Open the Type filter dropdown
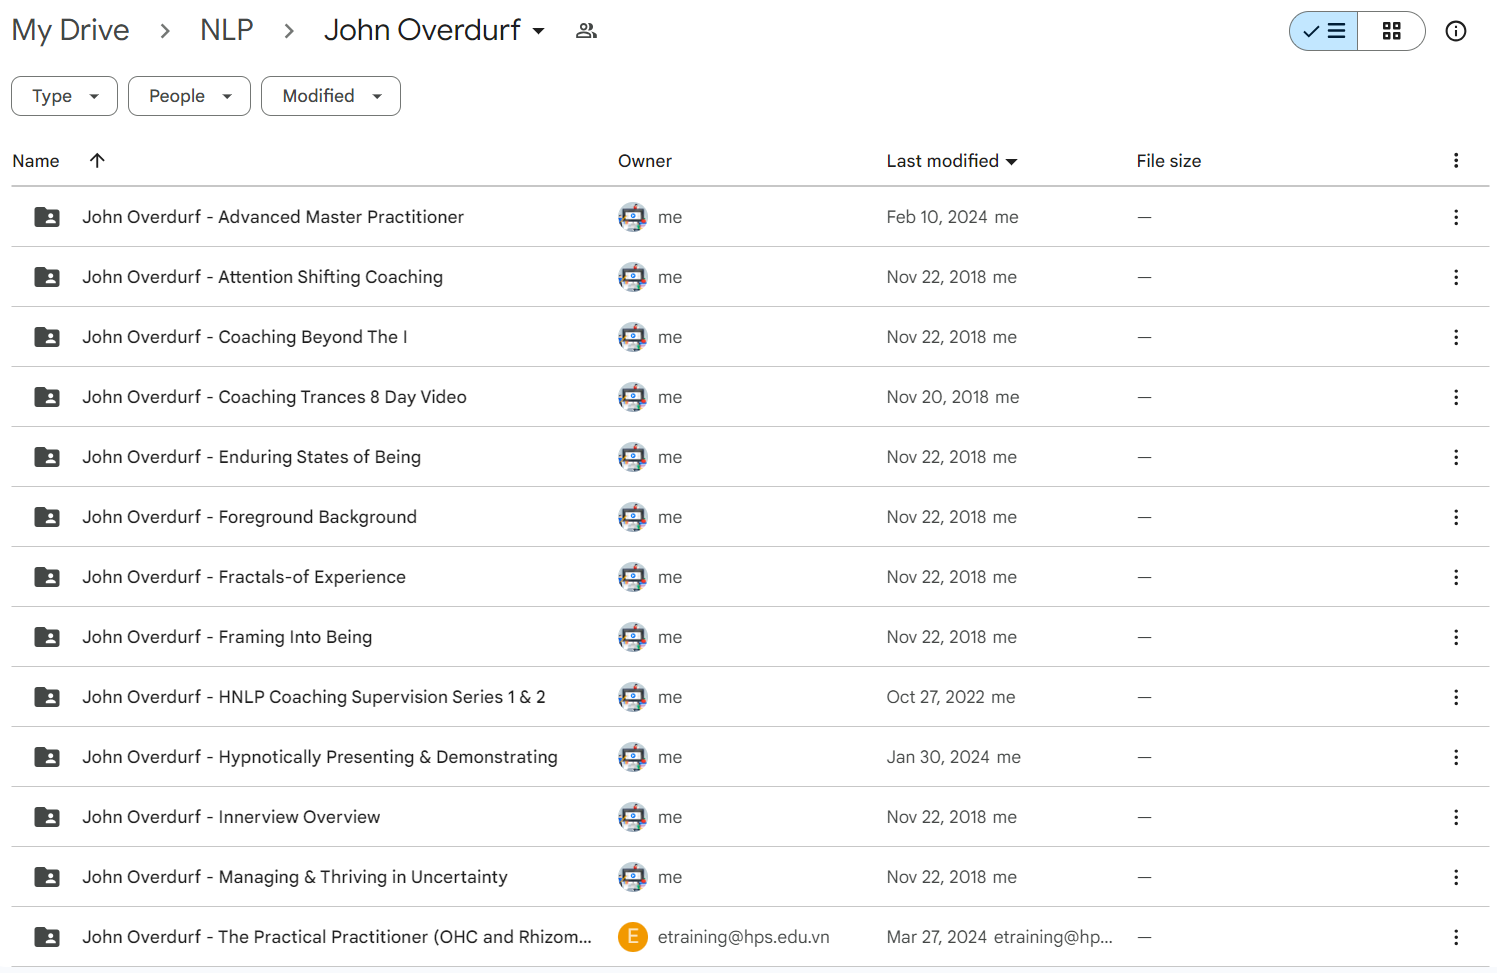Viewport: 1497px width, 973px height. click(64, 96)
